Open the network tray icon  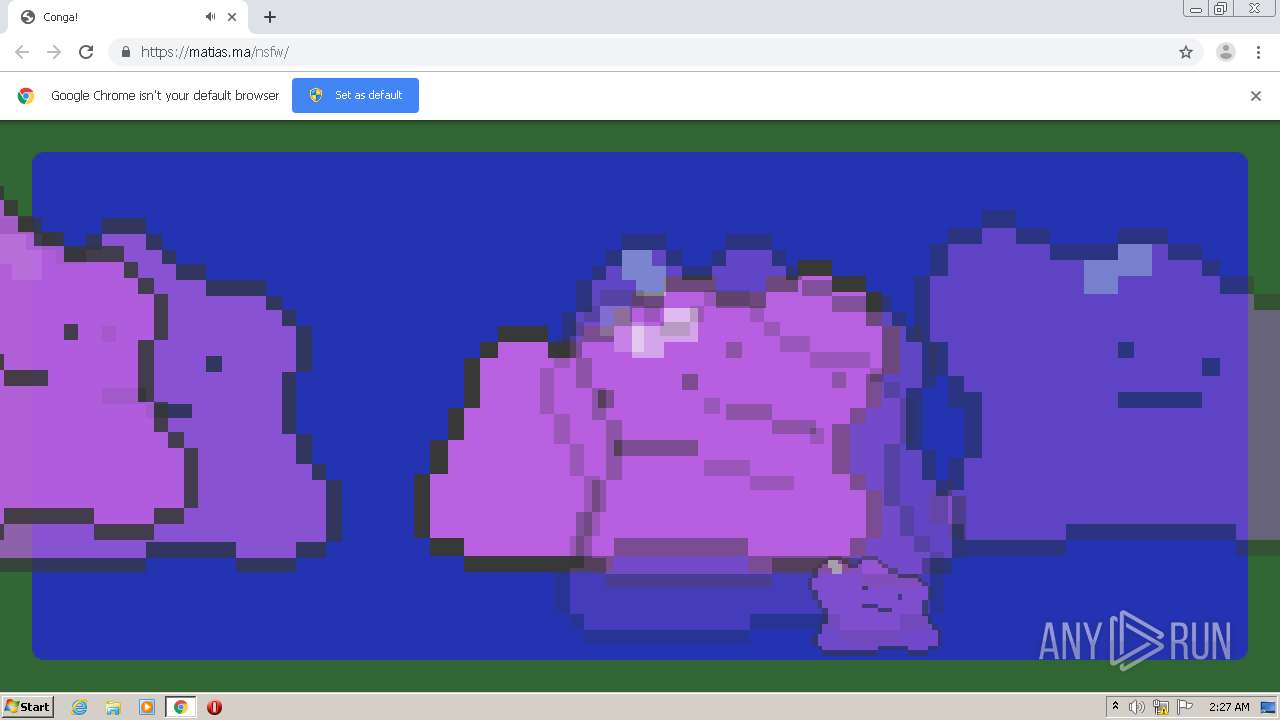coord(1161,707)
